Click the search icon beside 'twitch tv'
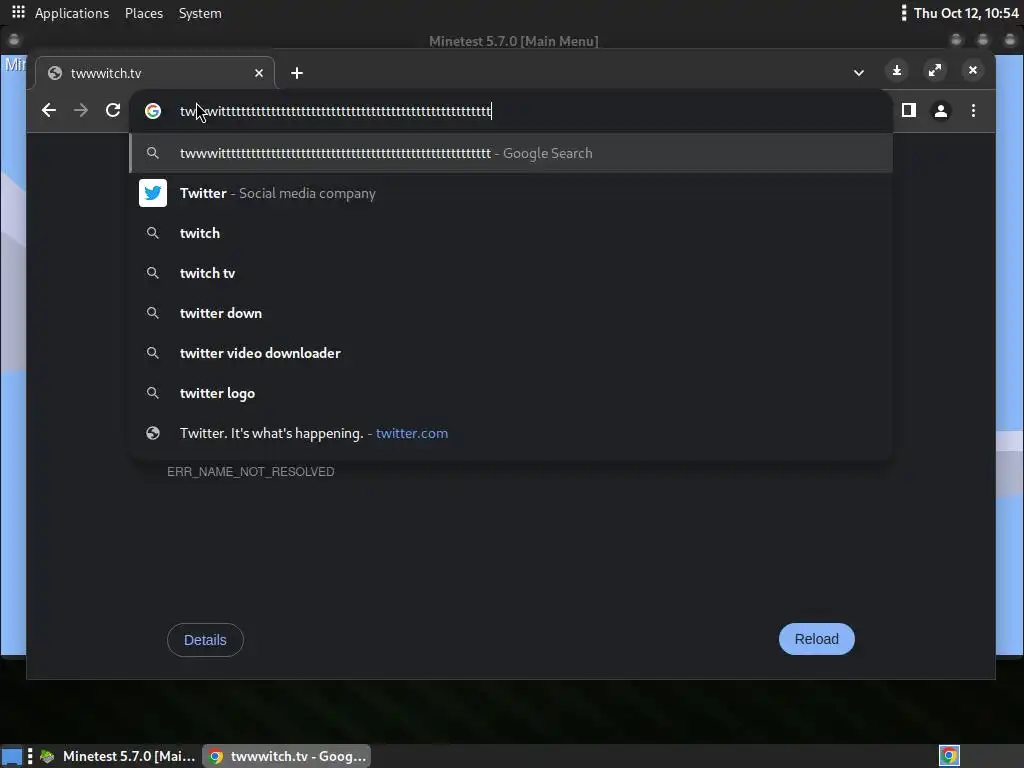Screen dimensions: 1024x768 point(153,273)
